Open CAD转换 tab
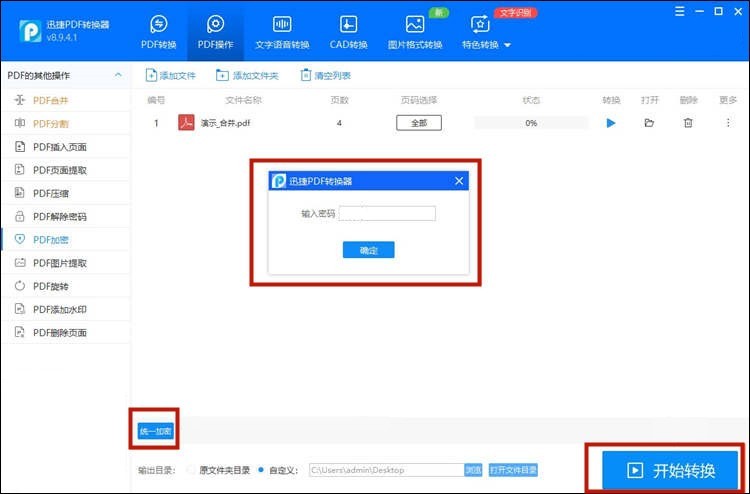 pos(348,32)
